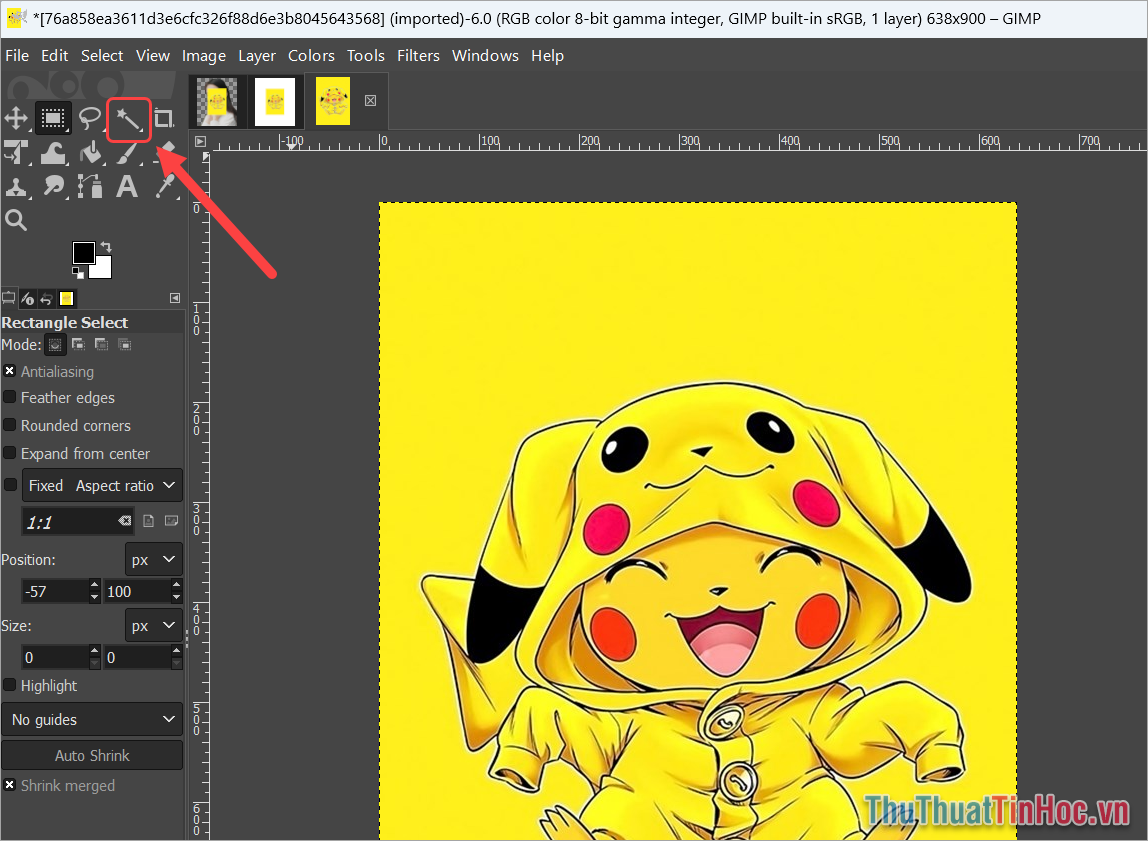The width and height of the screenshot is (1148, 841).
Task: Switch to the Device Status dock tab
Action: pos(28,298)
